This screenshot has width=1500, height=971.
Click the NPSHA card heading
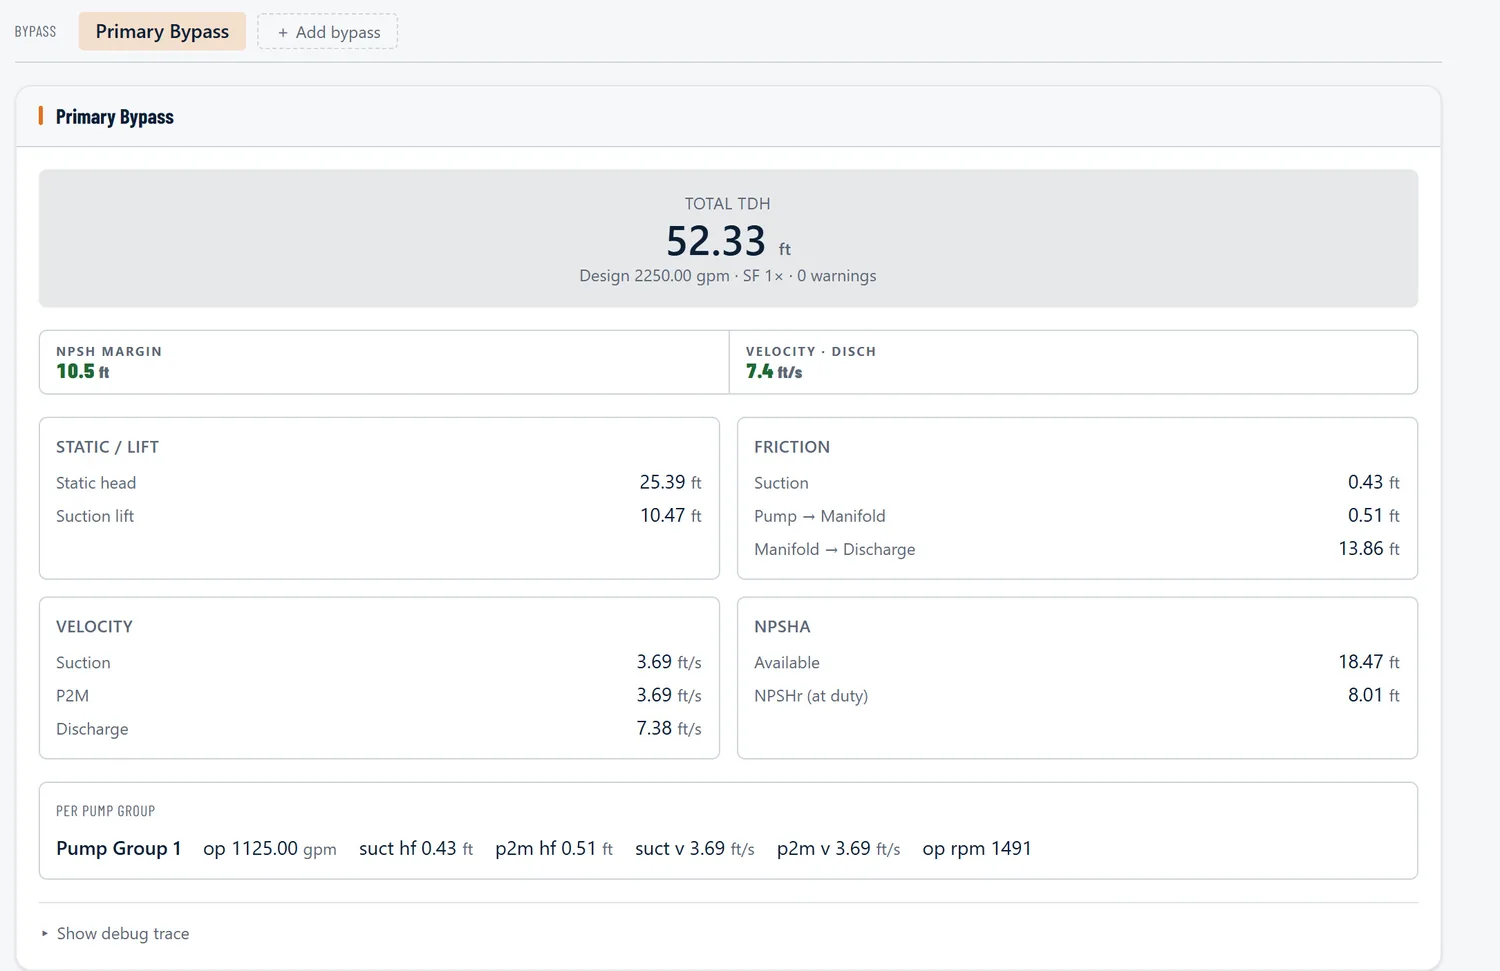(782, 627)
